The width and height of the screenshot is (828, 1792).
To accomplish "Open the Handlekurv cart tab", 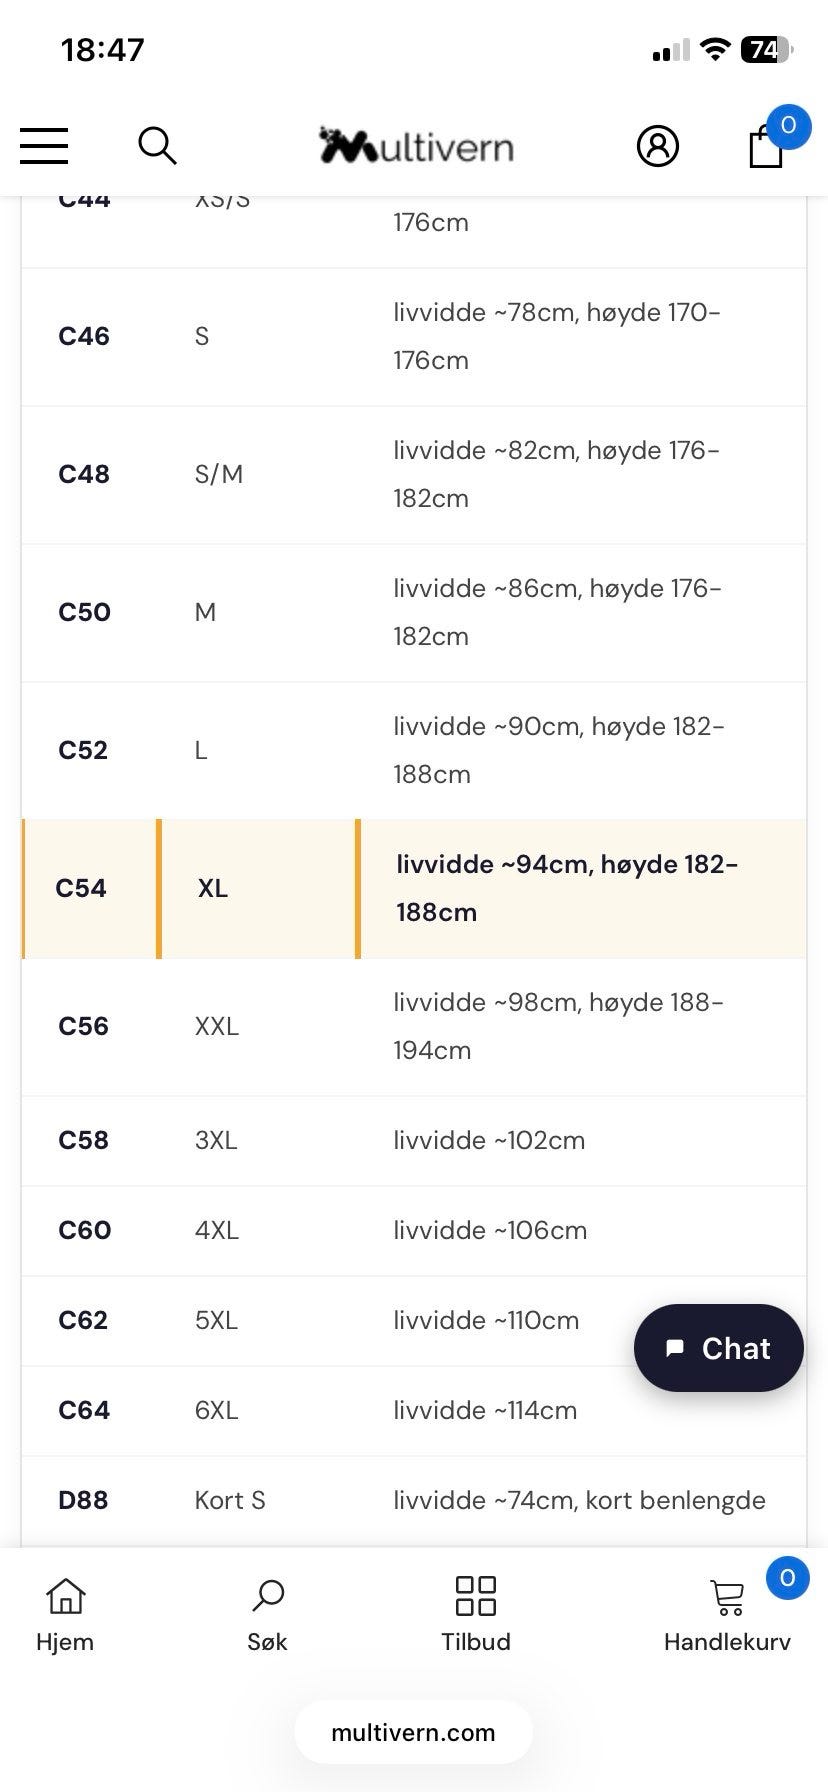I will pos(727,1615).
